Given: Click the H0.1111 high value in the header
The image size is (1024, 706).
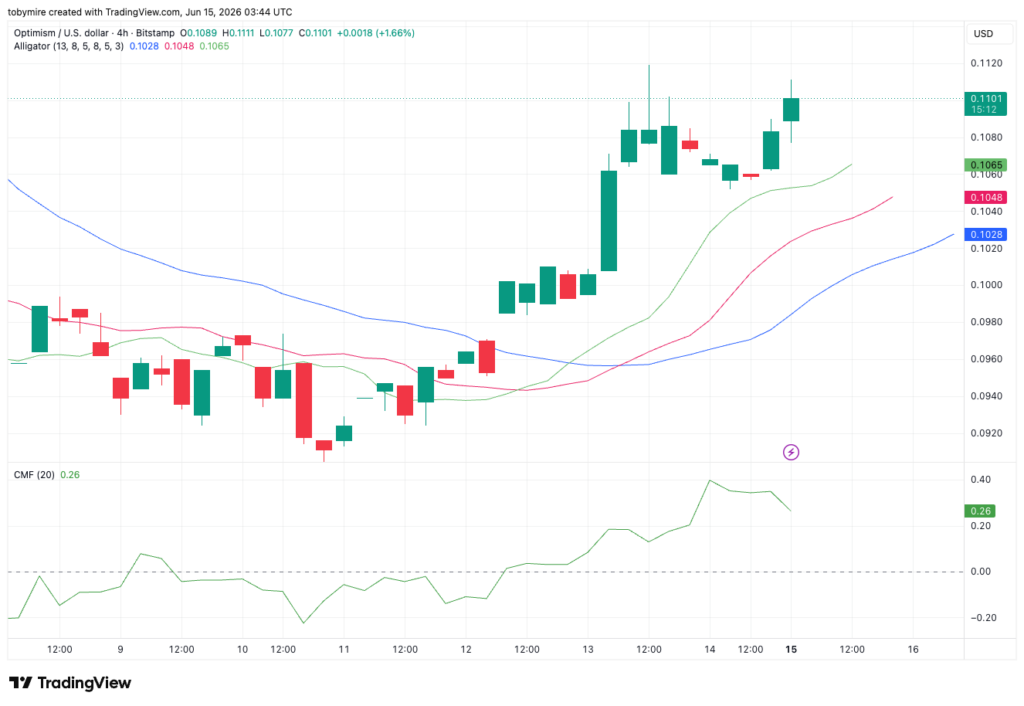Looking at the screenshot, I should pyautogui.click(x=238, y=33).
